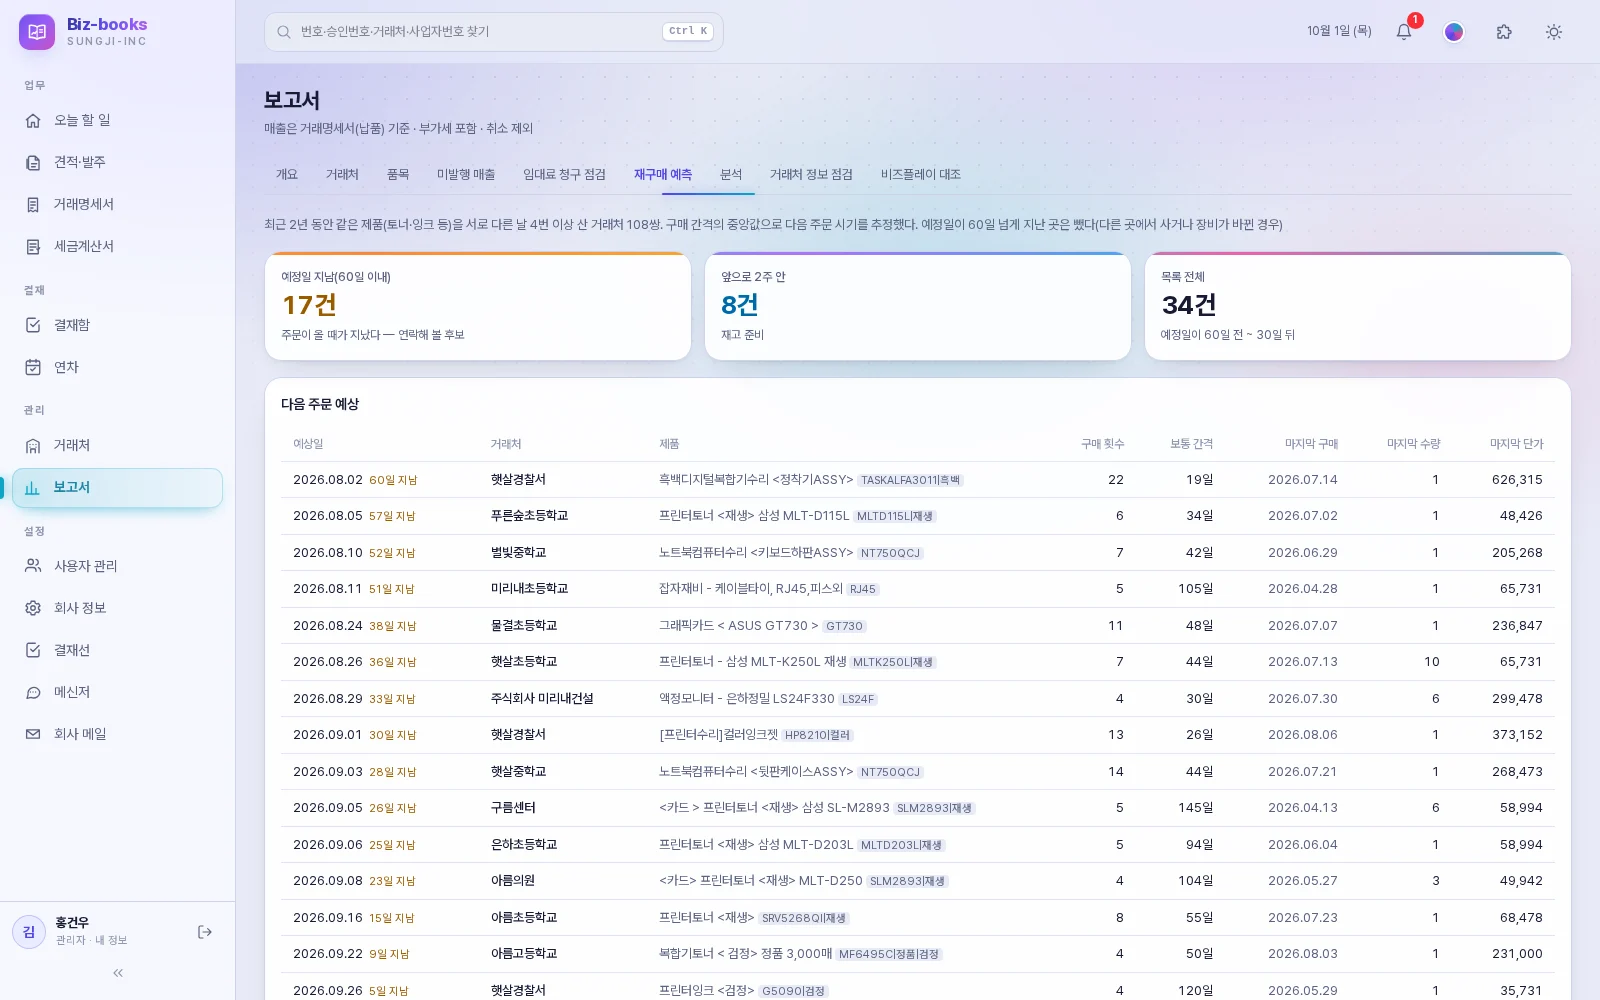Select 보고서 in the sidebar
The width and height of the screenshot is (1600, 1000).
pyautogui.click(x=117, y=488)
